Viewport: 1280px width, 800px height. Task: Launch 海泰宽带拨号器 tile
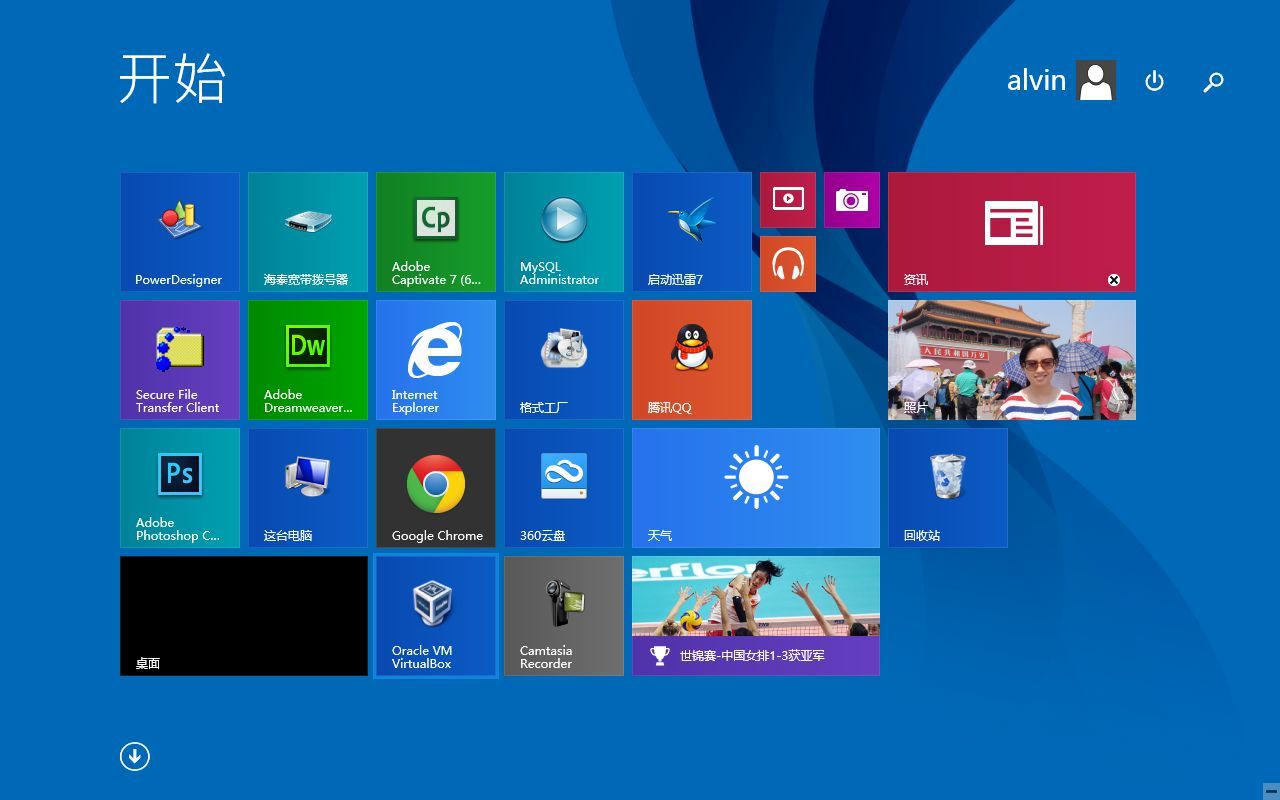[308, 232]
